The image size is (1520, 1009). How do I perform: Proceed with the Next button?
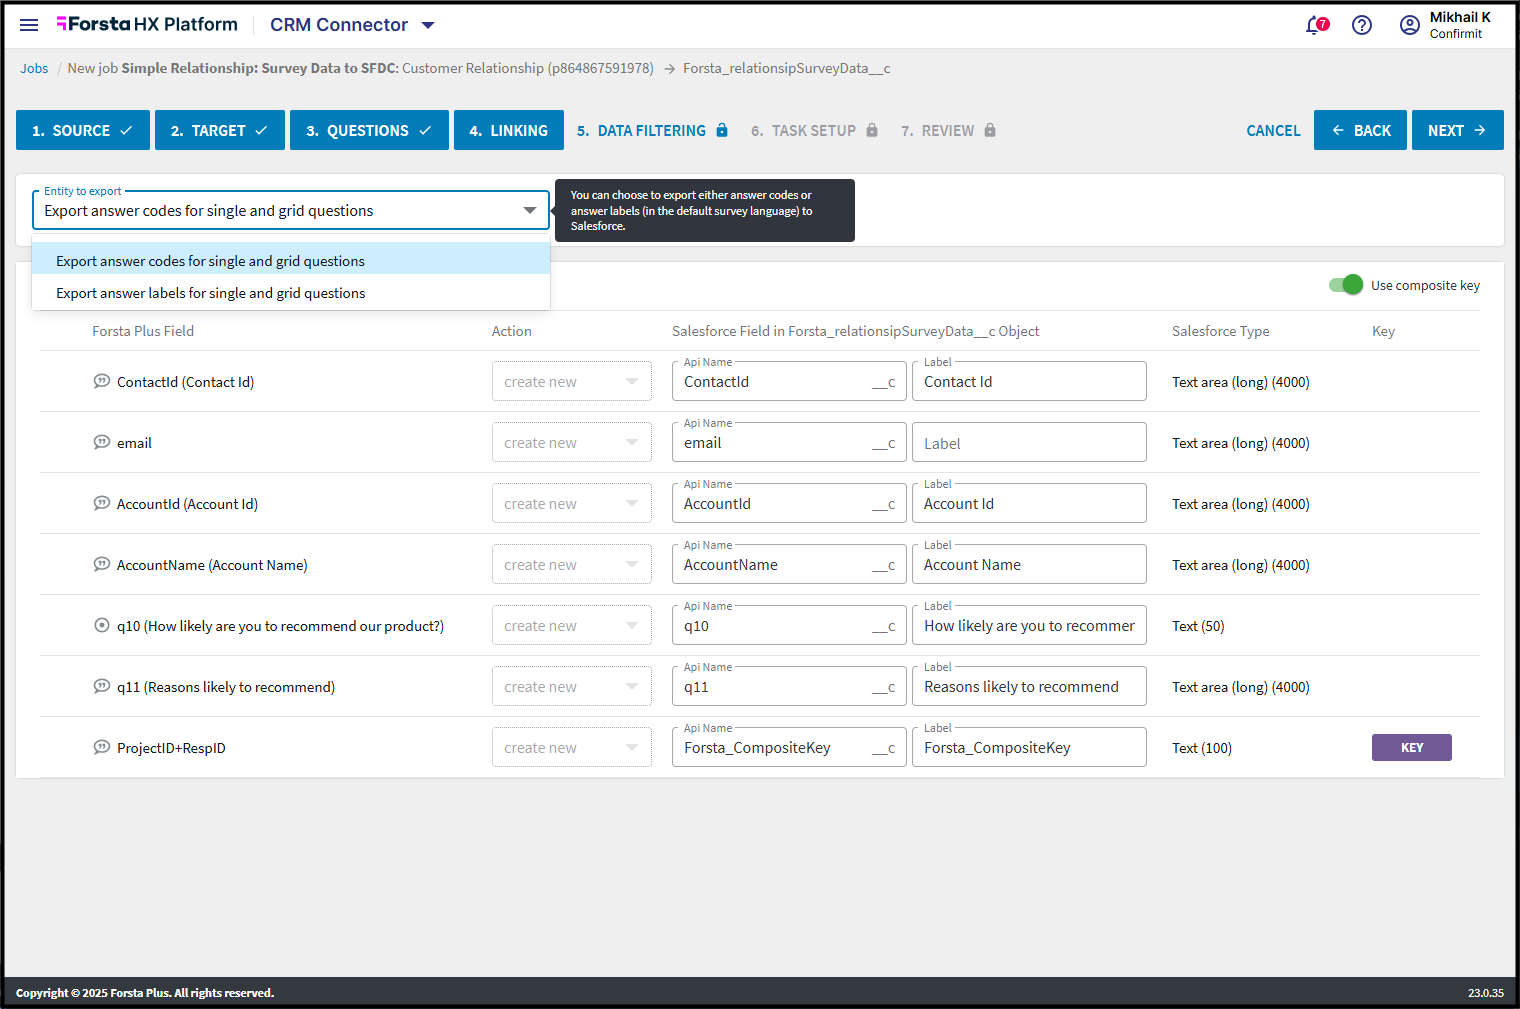coord(1458,130)
